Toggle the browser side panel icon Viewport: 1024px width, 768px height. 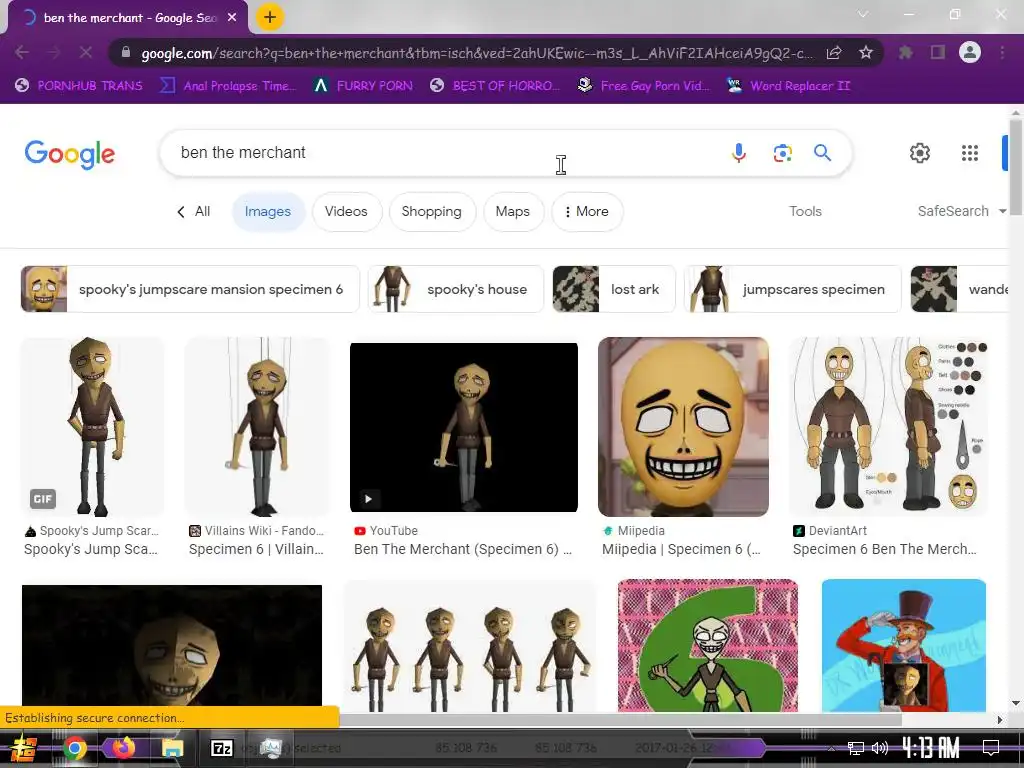point(938,52)
